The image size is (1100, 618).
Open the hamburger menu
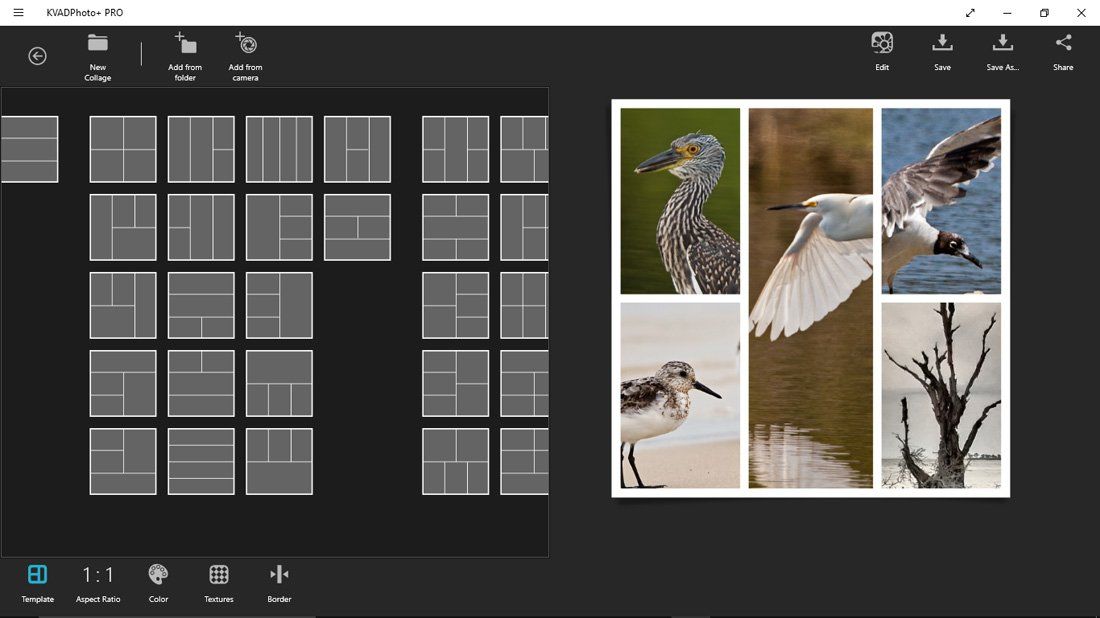click(x=17, y=12)
